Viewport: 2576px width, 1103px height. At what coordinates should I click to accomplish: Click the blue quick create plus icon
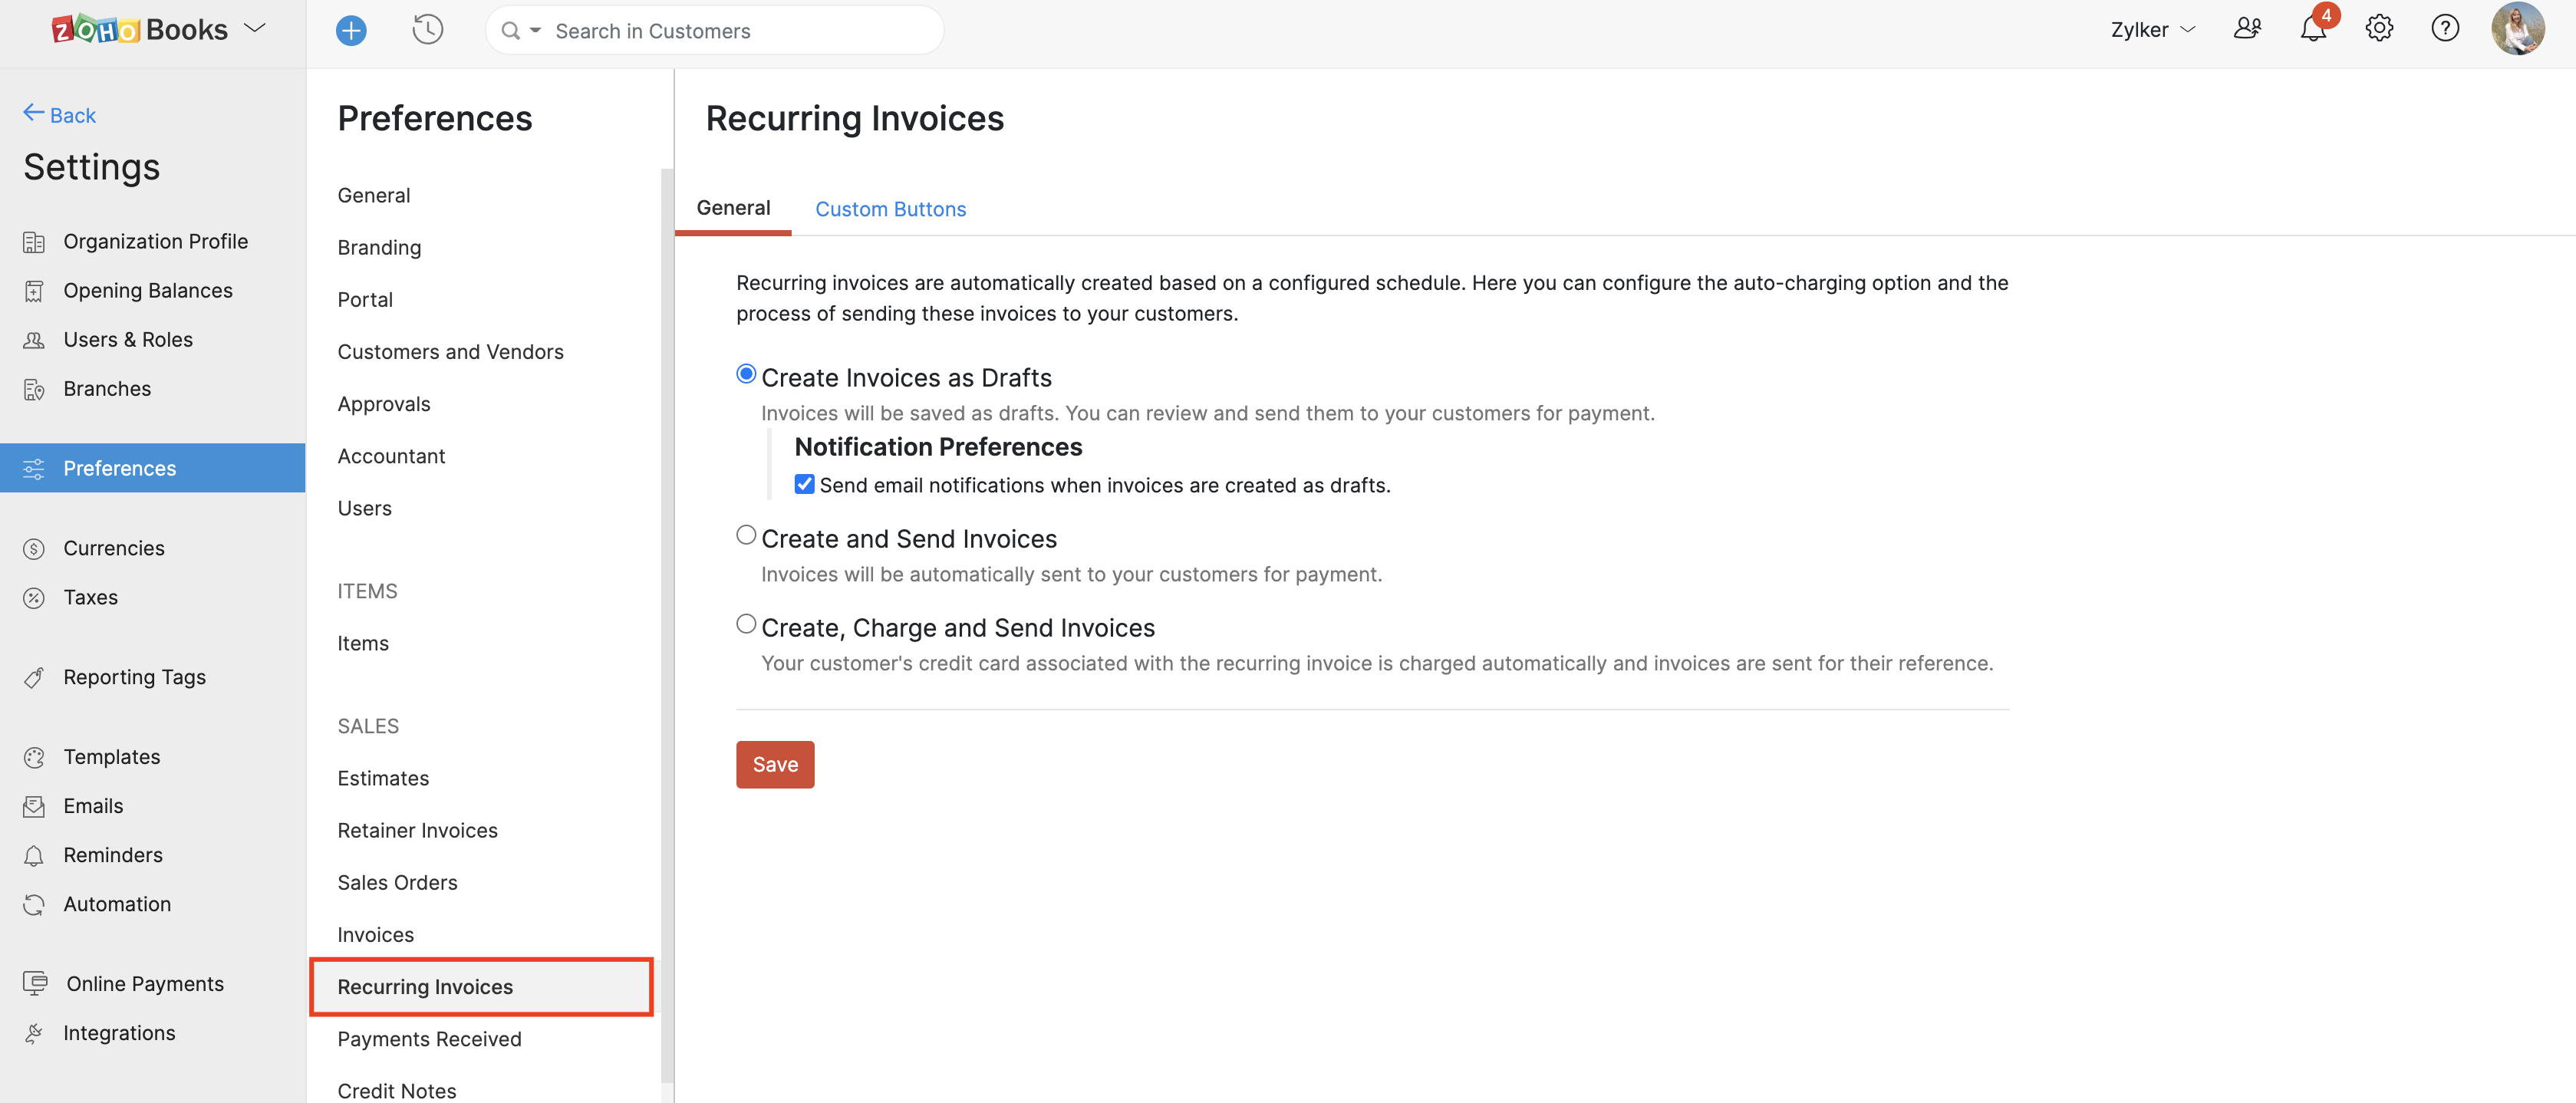click(x=351, y=31)
